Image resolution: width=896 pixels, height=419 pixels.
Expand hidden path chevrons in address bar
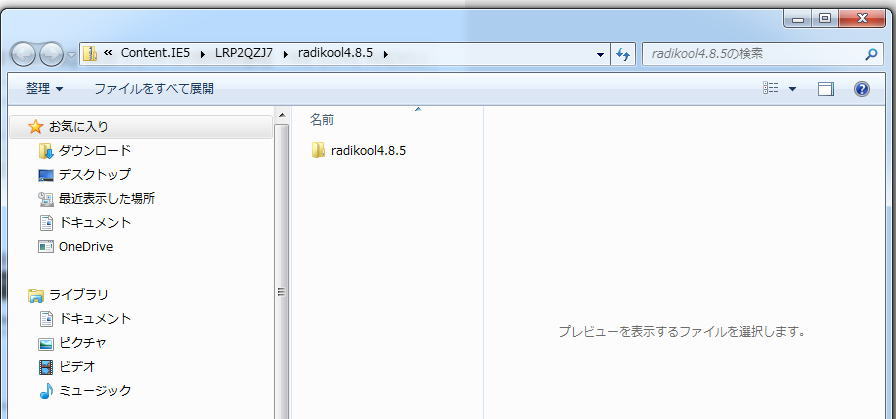click(x=108, y=54)
